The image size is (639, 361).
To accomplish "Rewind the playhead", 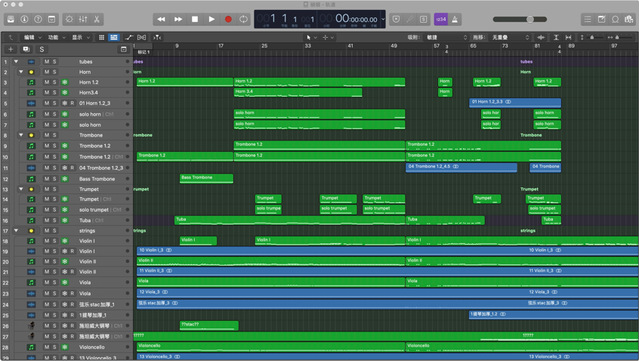I will (161, 19).
